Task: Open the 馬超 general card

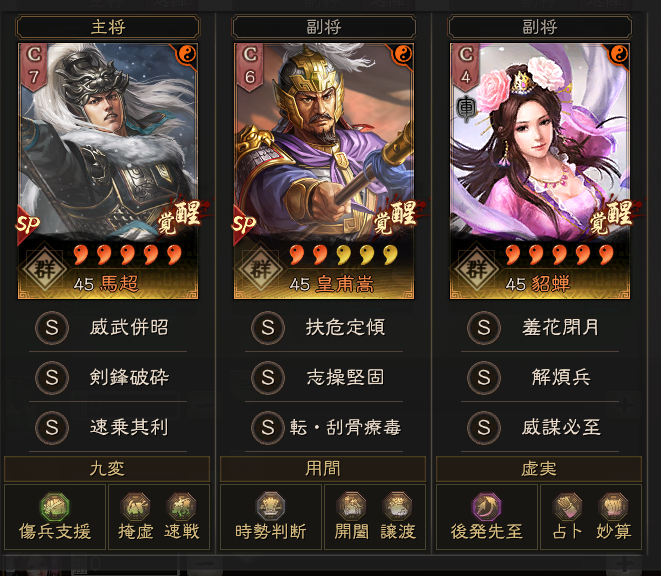Action: [x=108, y=171]
